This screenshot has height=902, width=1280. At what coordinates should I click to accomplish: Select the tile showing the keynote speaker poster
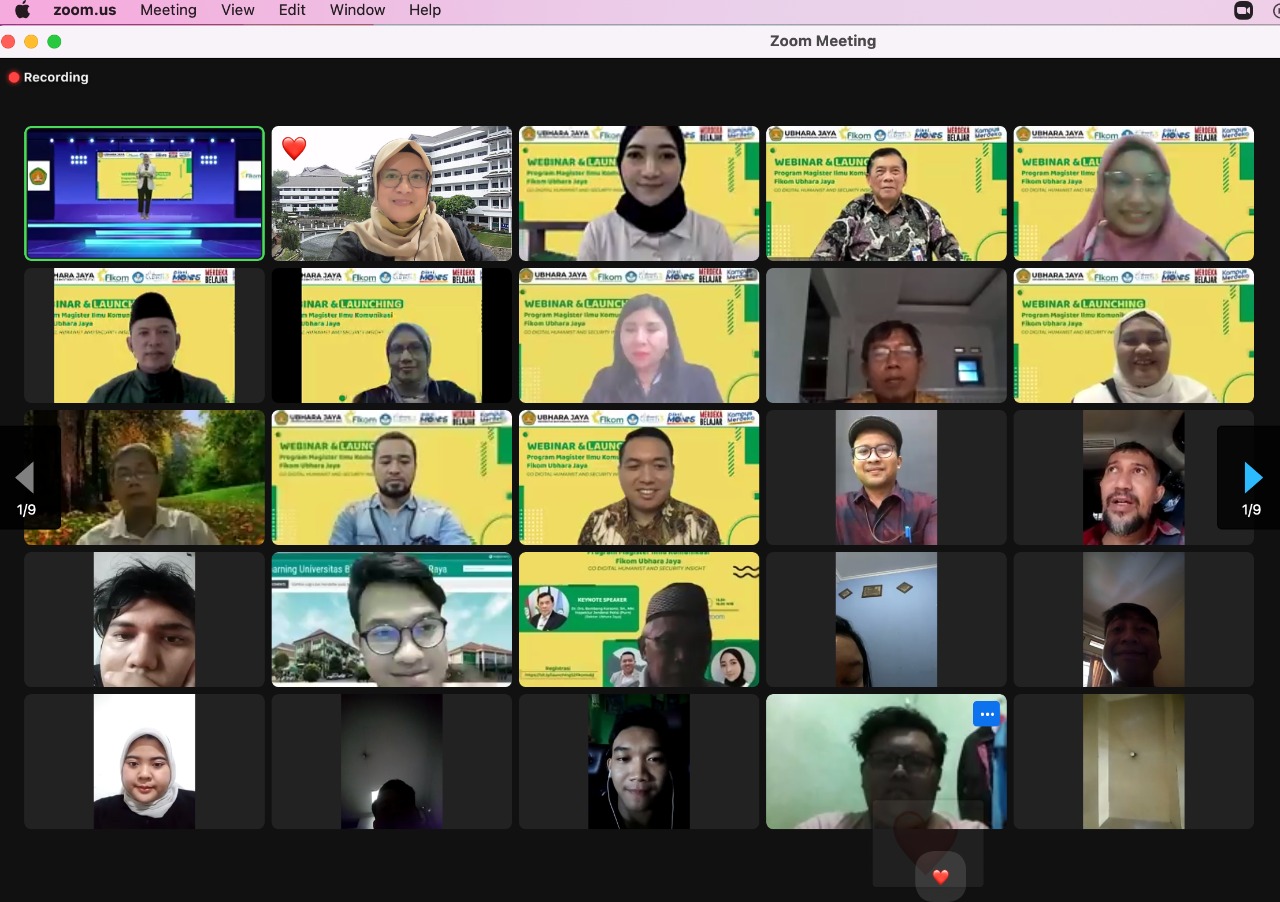click(638, 618)
